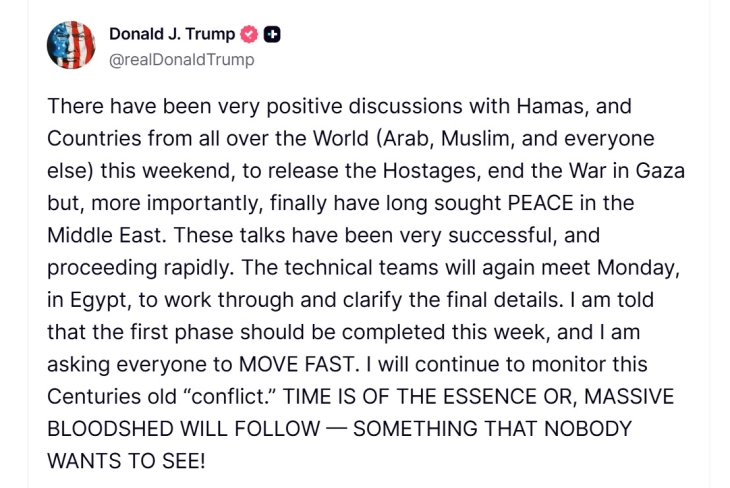730x488 pixels.
Task: Click the red verified checkmark badge
Action: coord(250,35)
